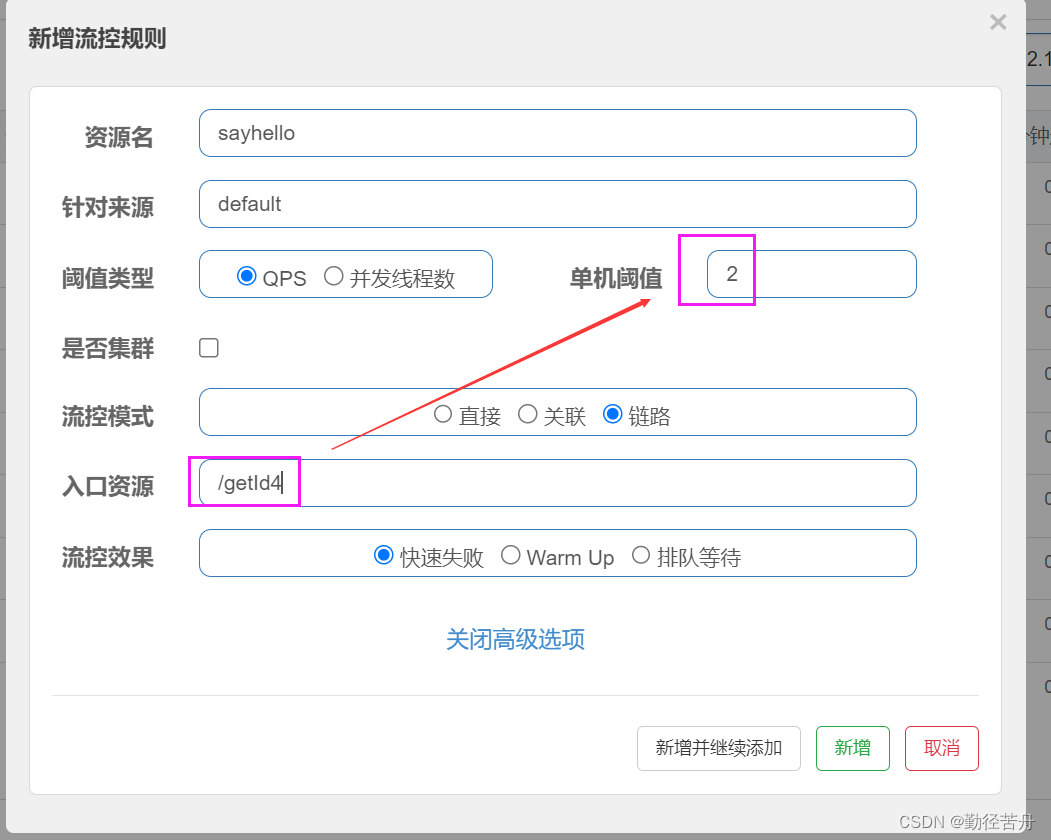Select the 并发线程数 radio option
Screen dimensions: 1051x840
point(333,276)
